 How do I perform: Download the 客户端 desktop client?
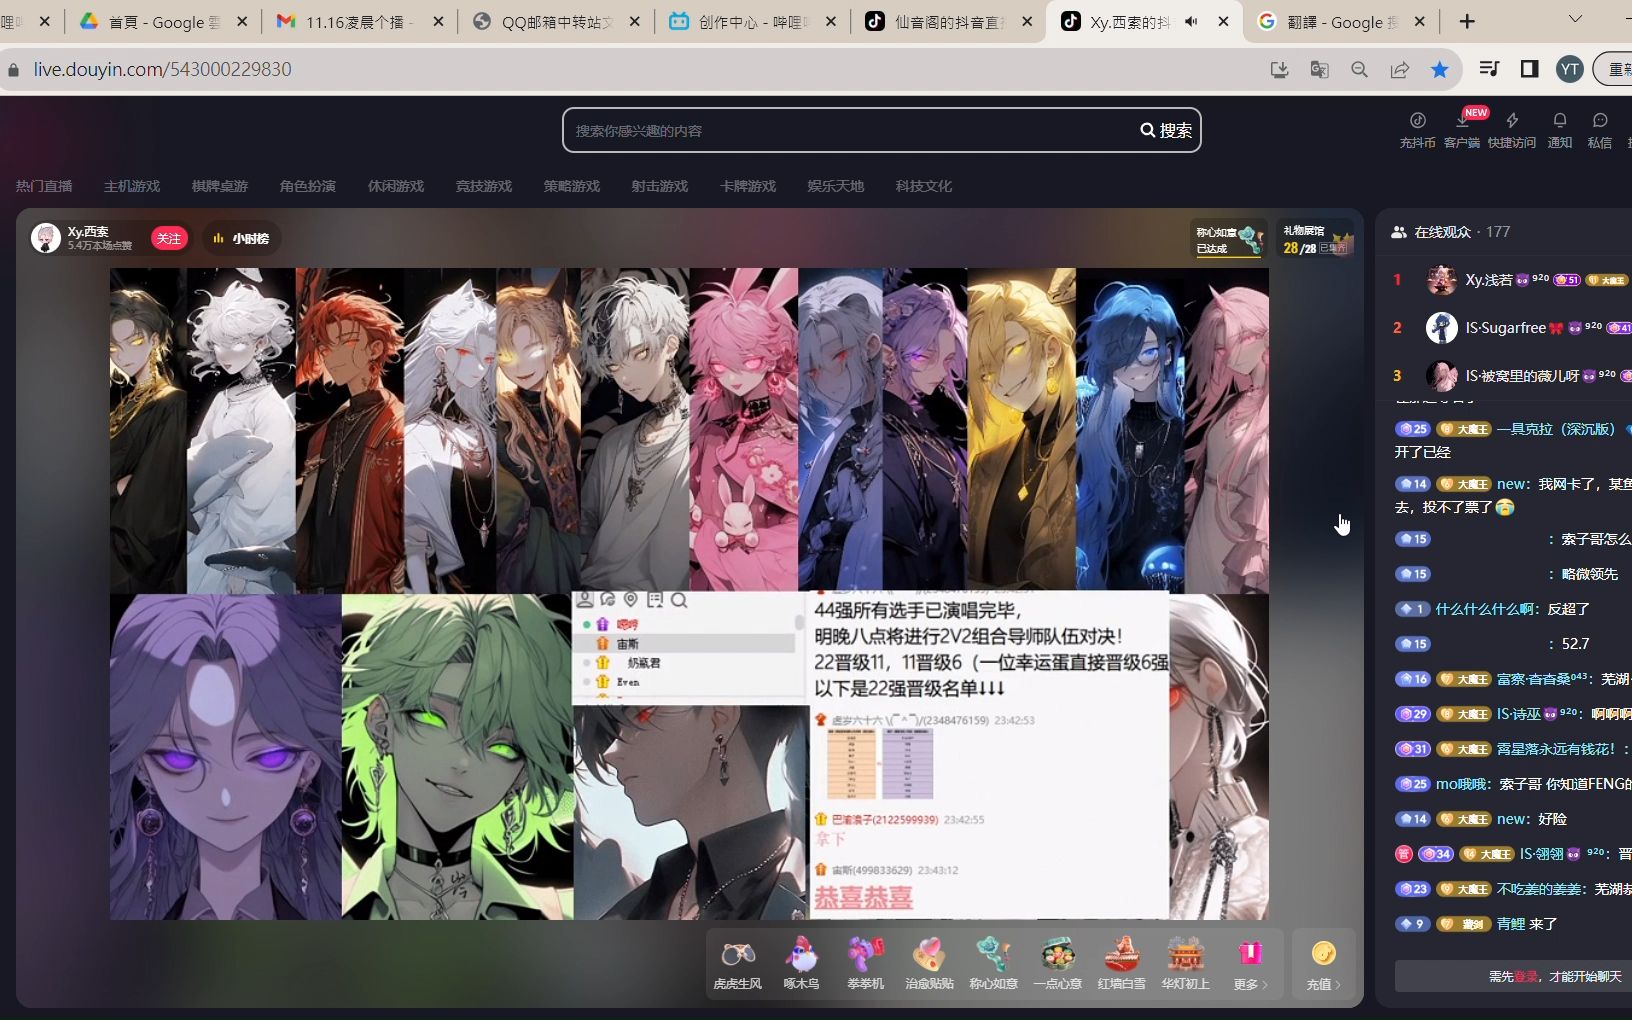(1462, 130)
